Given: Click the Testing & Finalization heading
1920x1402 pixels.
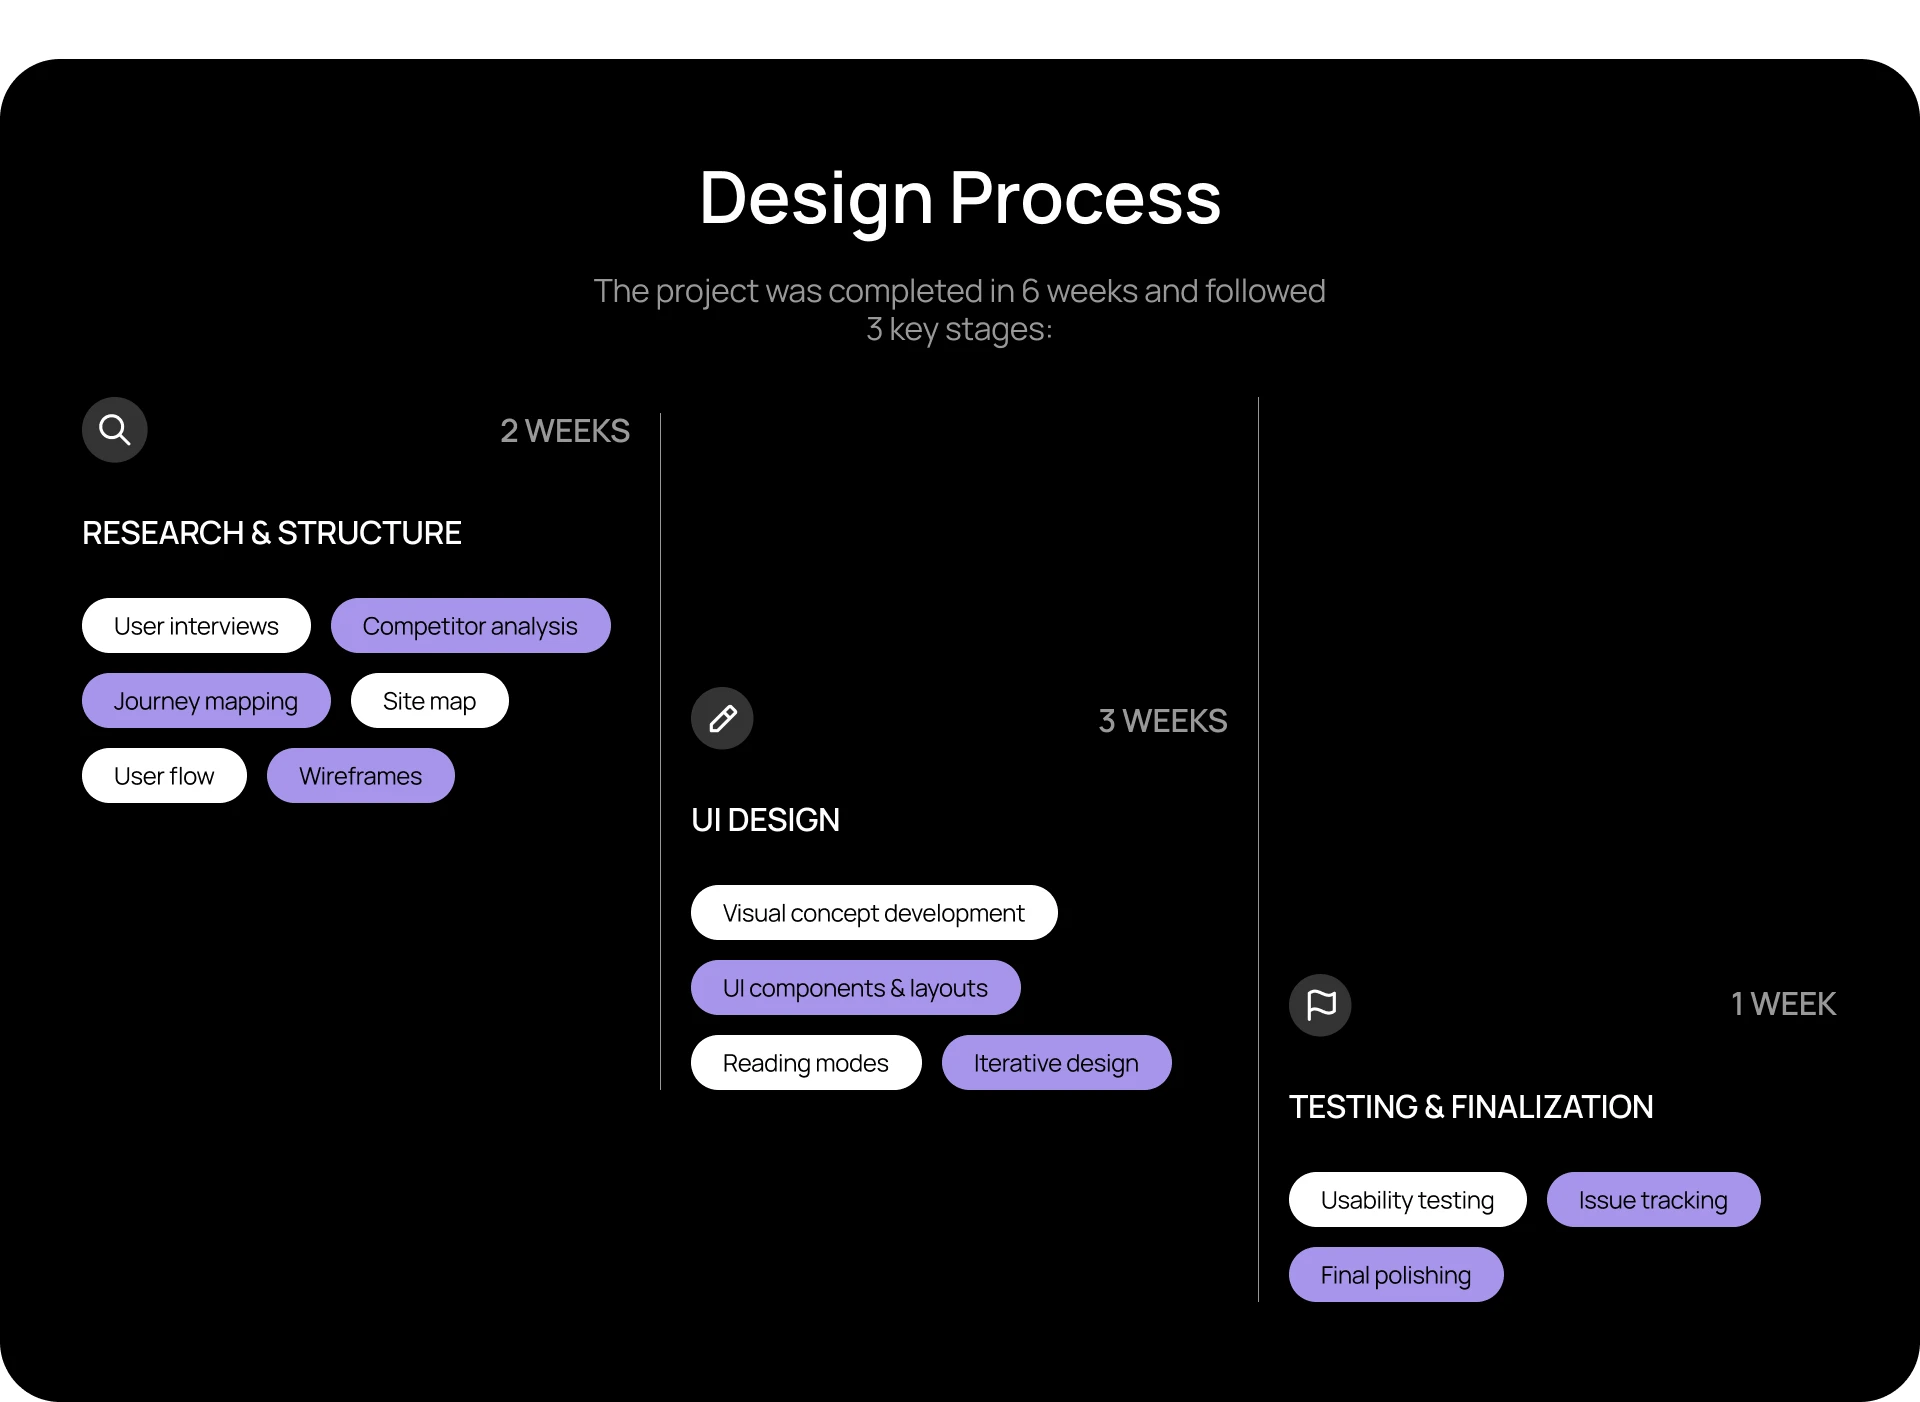Looking at the screenshot, I should [1471, 1107].
